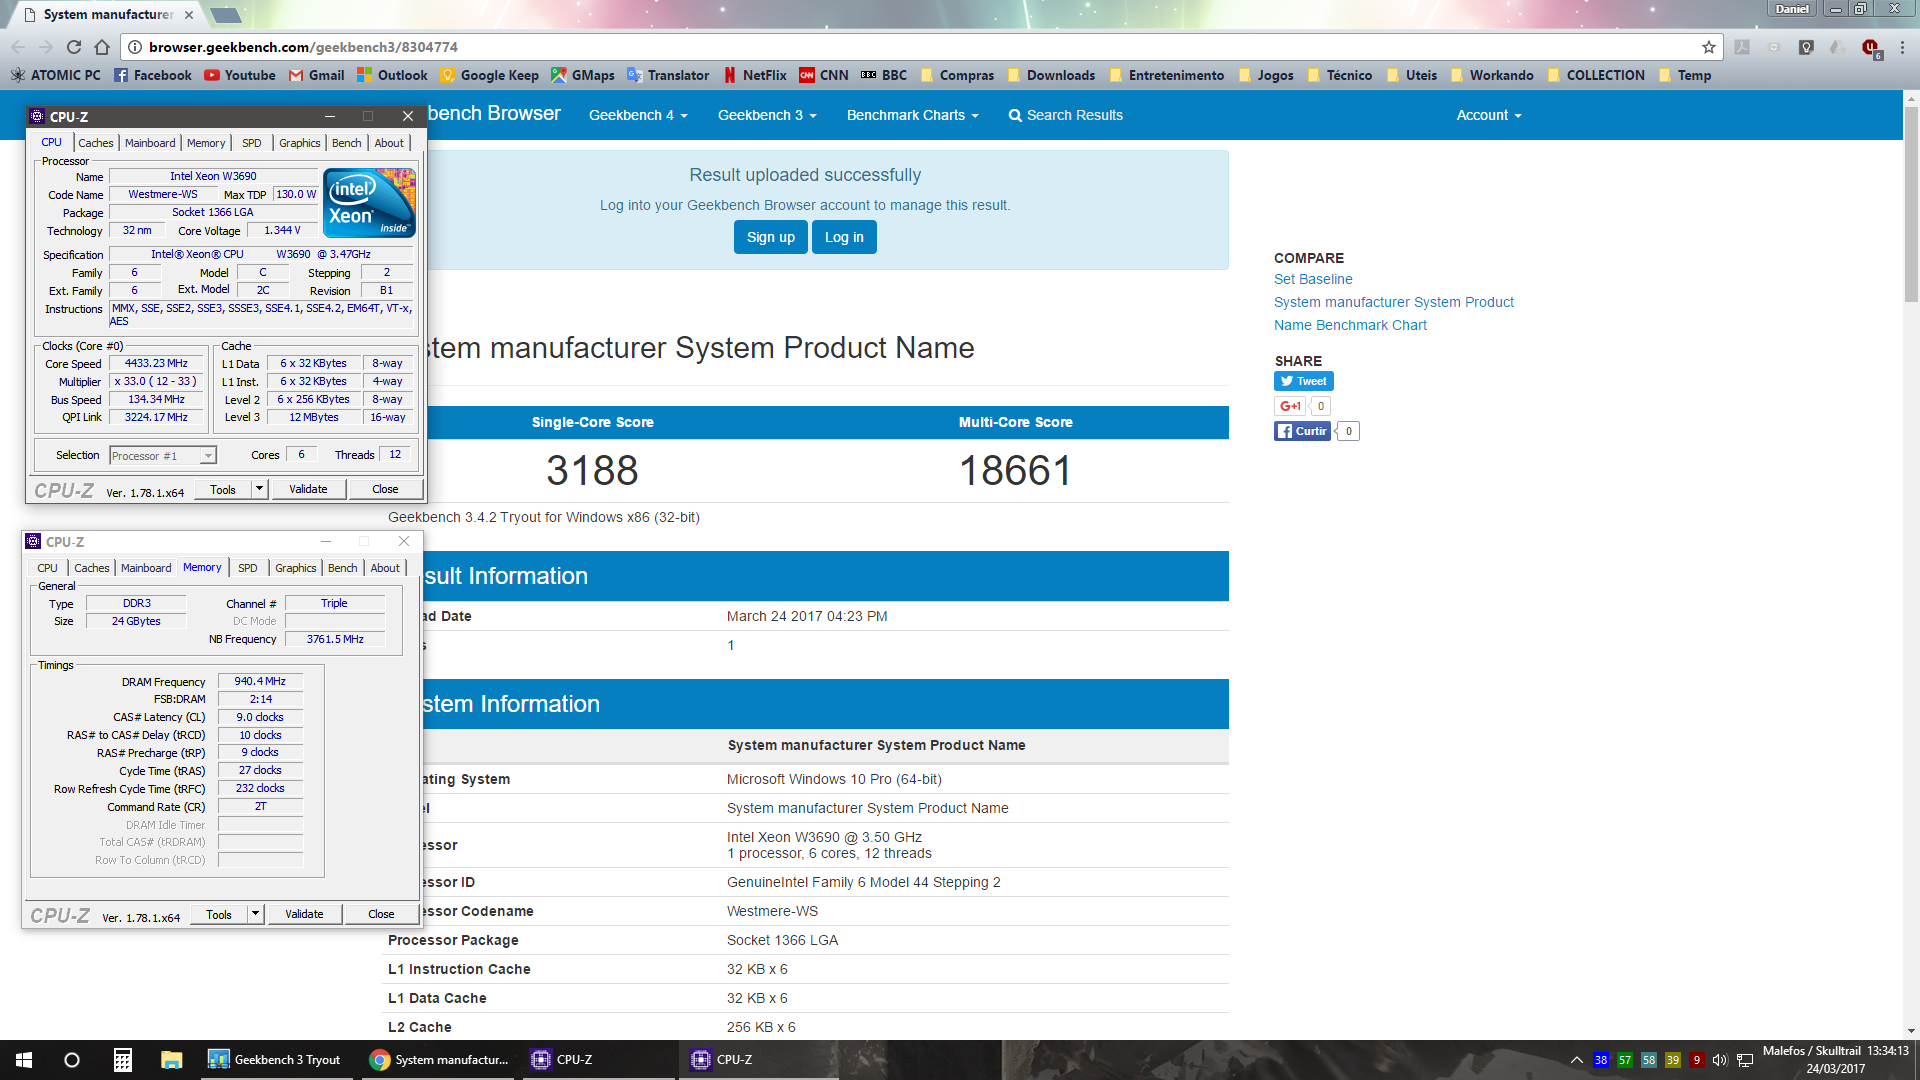
Task: Open Tools dropdown arrow in bottom CPU-Z window
Action: click(x=255, y=914)
